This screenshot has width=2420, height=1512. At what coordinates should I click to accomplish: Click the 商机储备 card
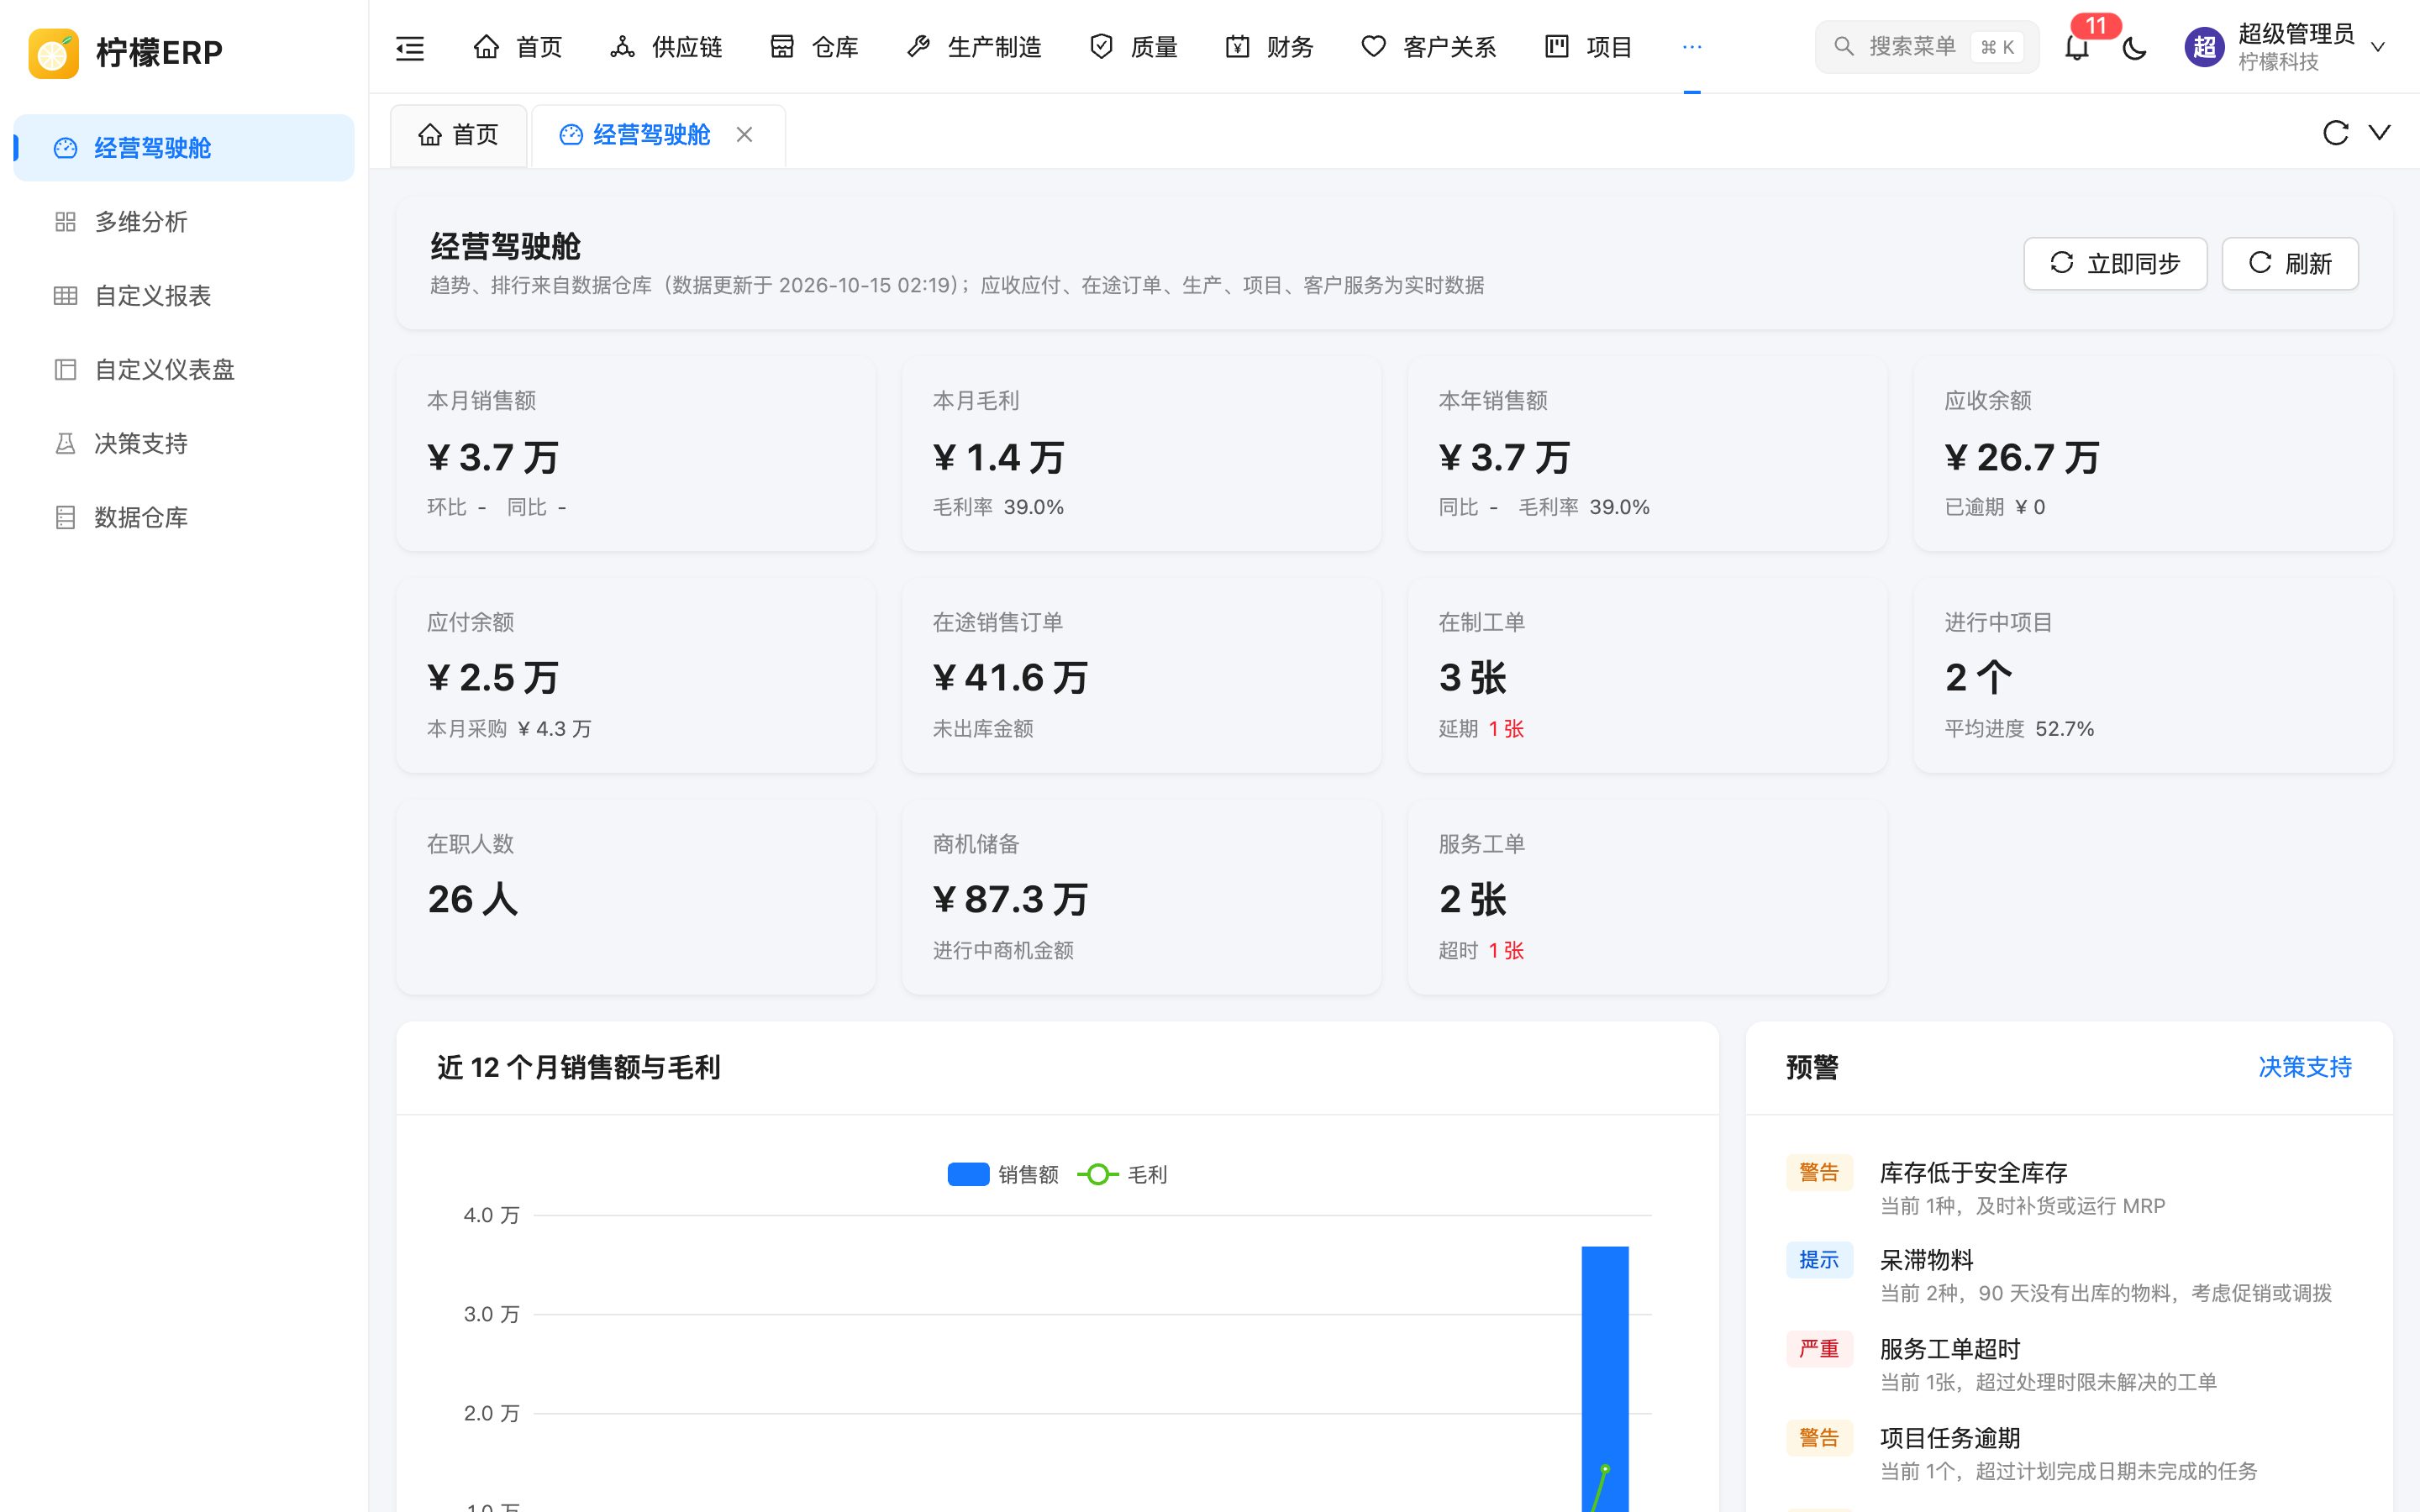point(1141,897)
